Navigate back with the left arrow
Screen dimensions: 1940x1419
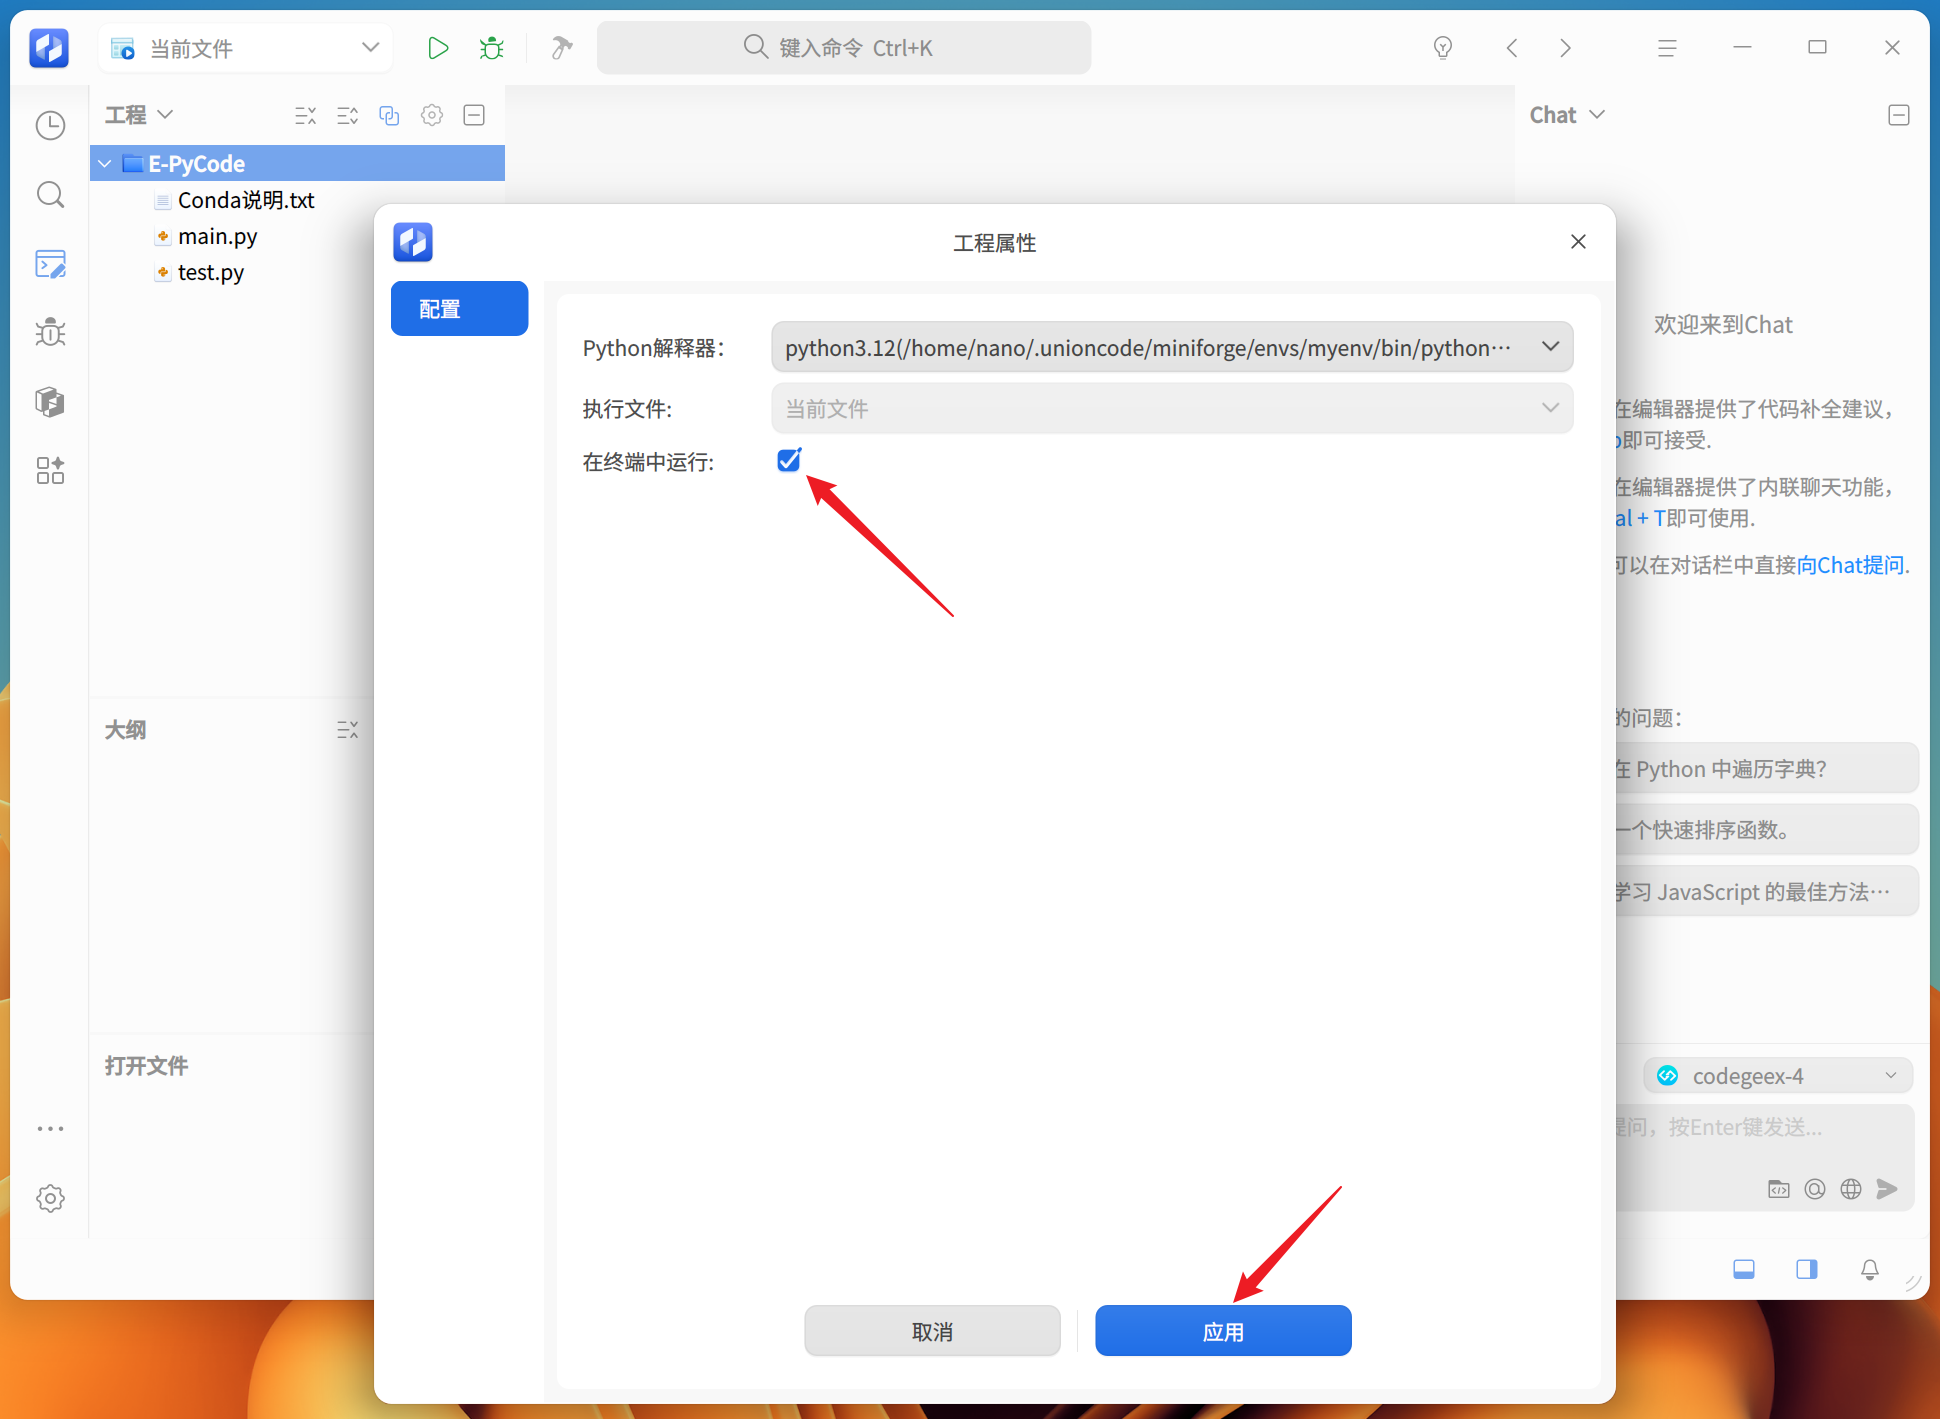pos(1512,48)
